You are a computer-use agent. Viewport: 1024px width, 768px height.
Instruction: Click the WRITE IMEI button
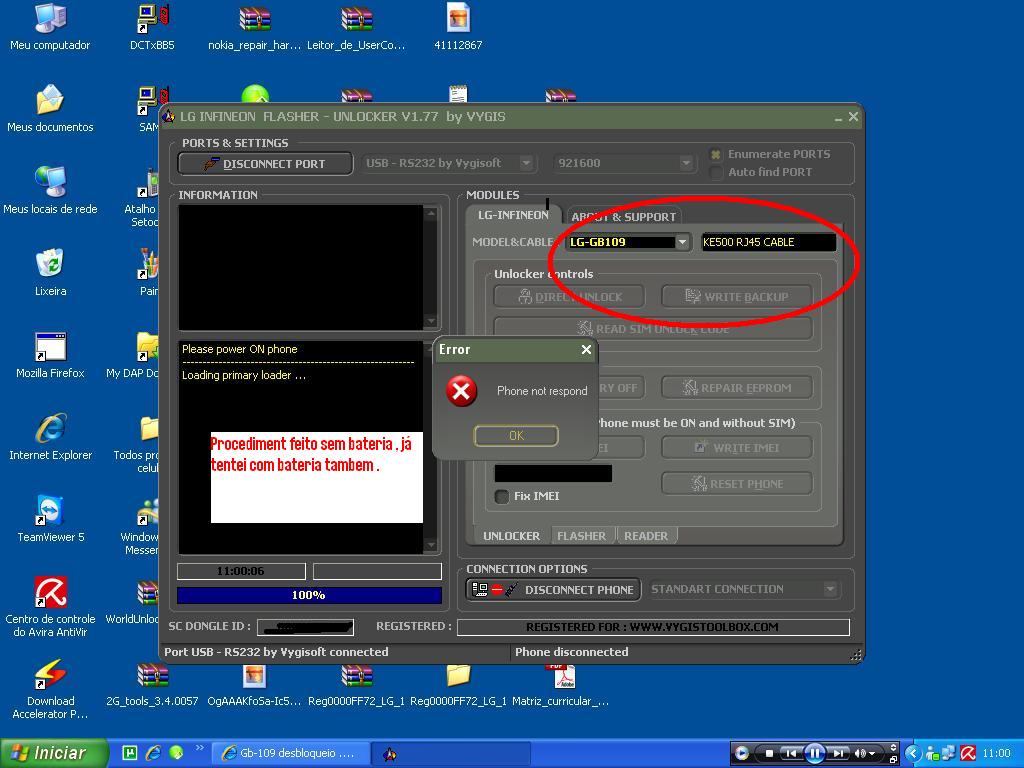coord(737,447)
